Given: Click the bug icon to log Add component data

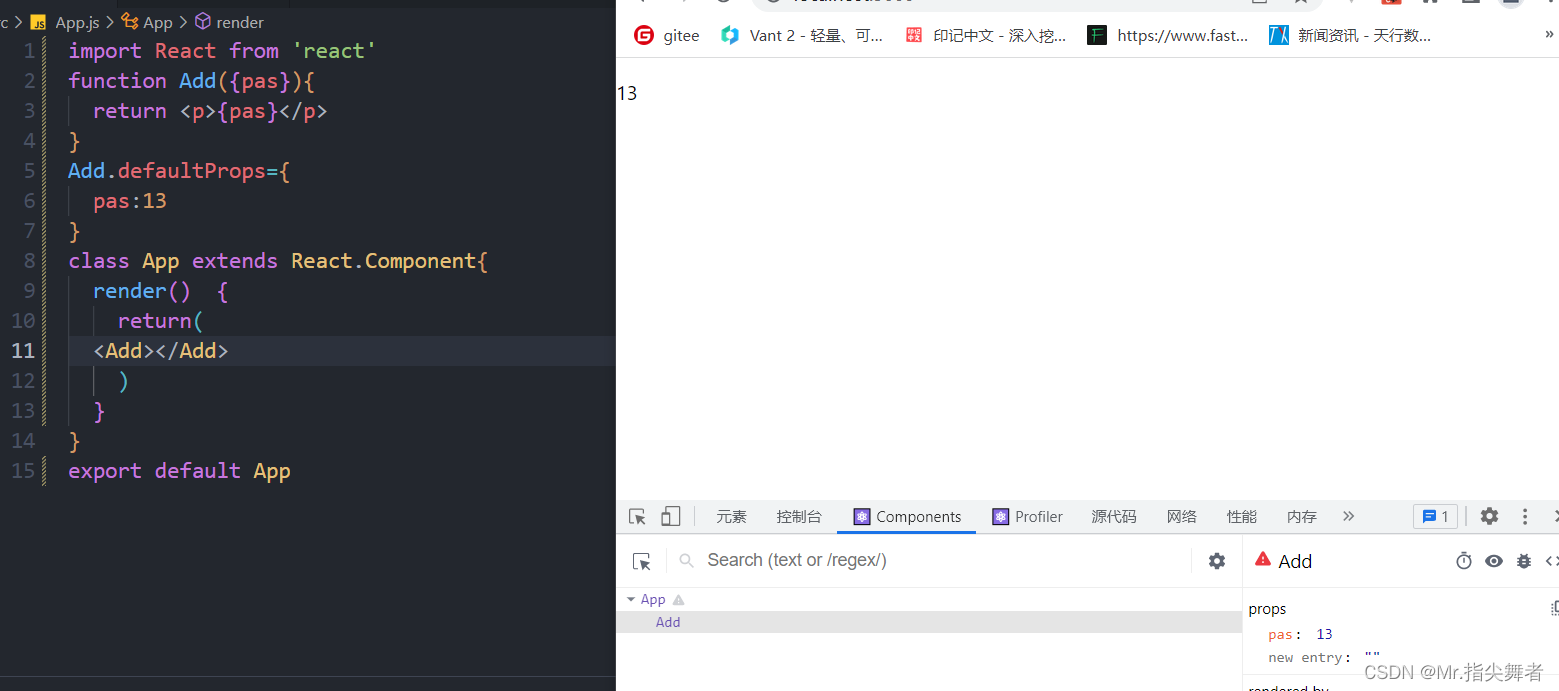Looking at the screenshot, I should (1523, 561).
